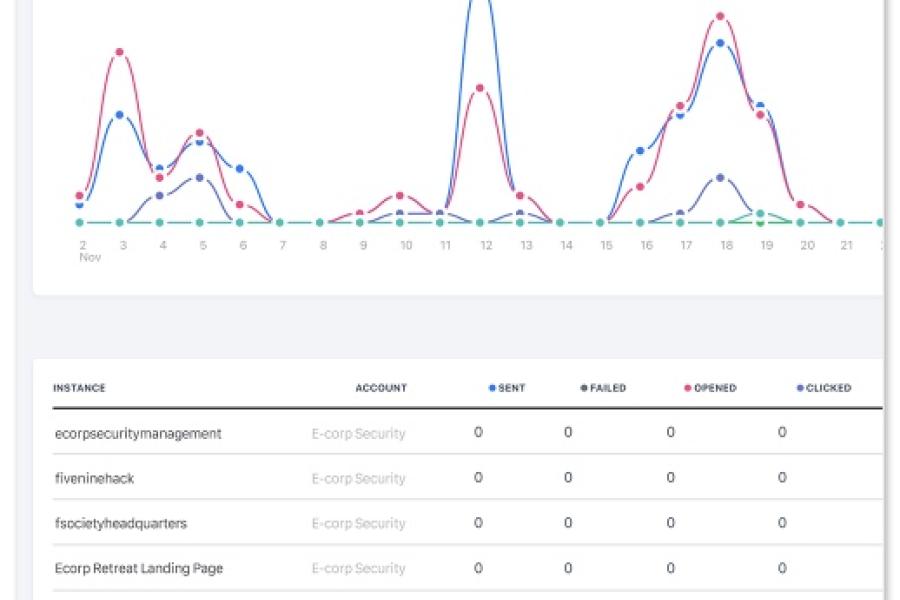Click E-corp Security account in fiveninehack row

pos(358,478)
